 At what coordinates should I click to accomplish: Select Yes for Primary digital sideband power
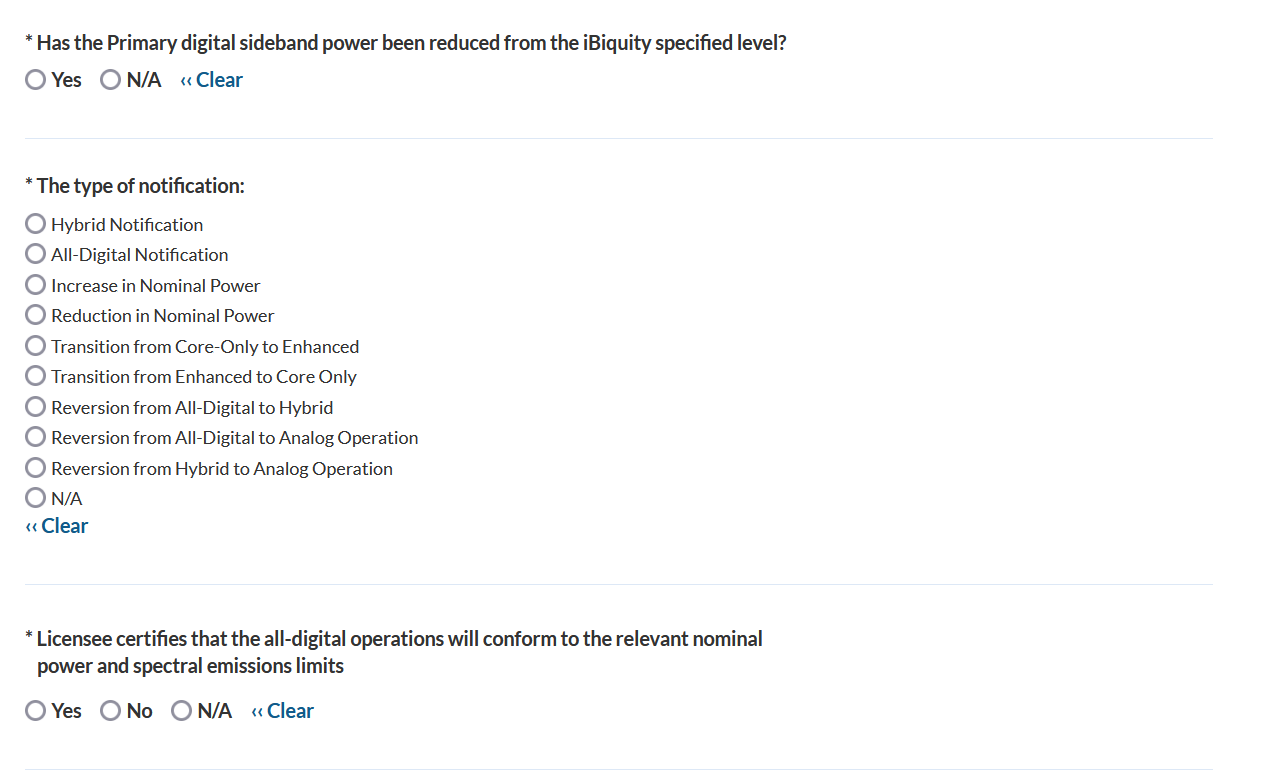click(x=36, y=80)
